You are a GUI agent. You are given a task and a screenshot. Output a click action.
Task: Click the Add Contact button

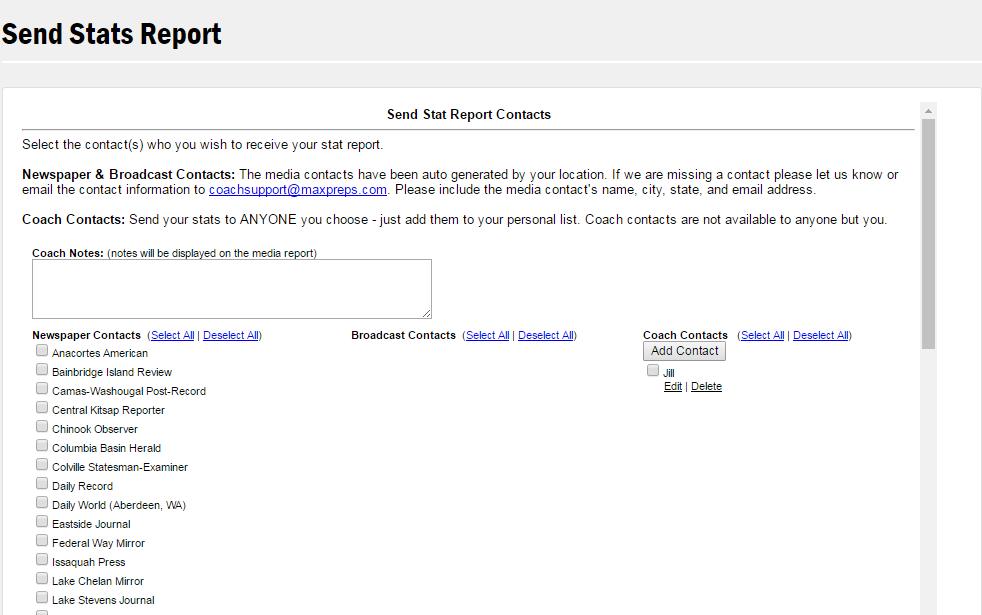684,351
